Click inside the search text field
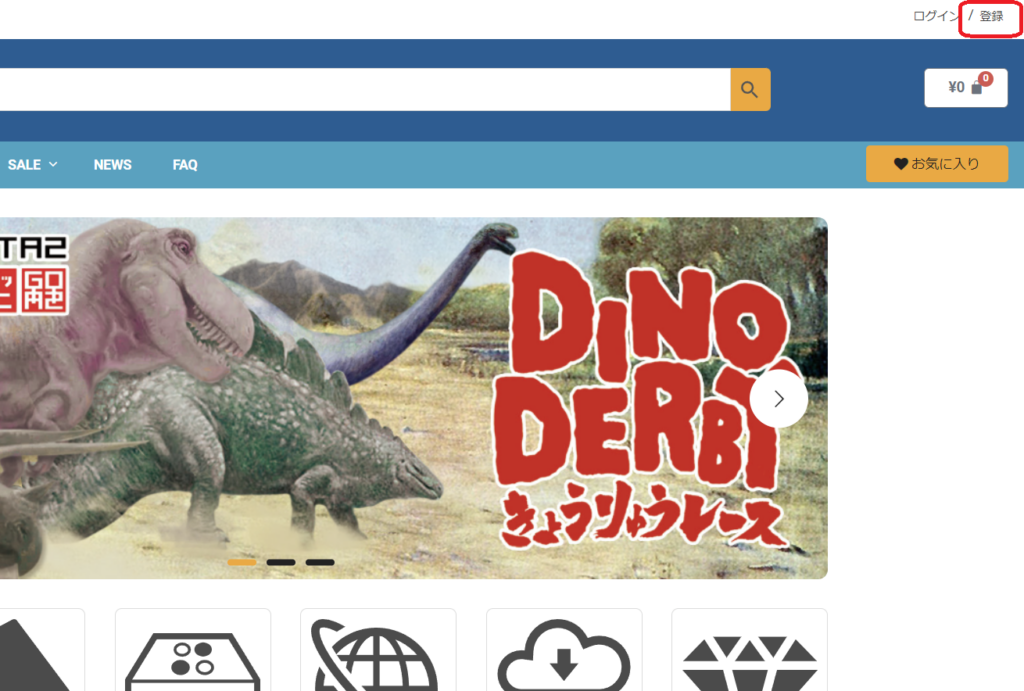This screenshot has width=1024, height=691. pos(365,89)
